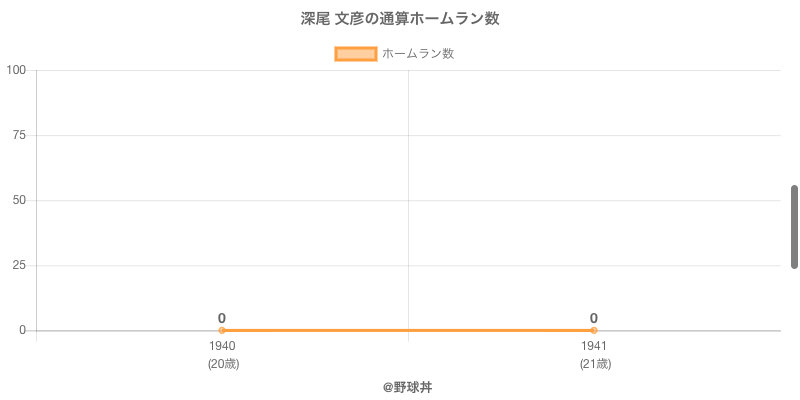The height and width of the screenshot is (400, 800).
Task: Toggle the ホームラン数 legend label
Action: tap(418, 54)
